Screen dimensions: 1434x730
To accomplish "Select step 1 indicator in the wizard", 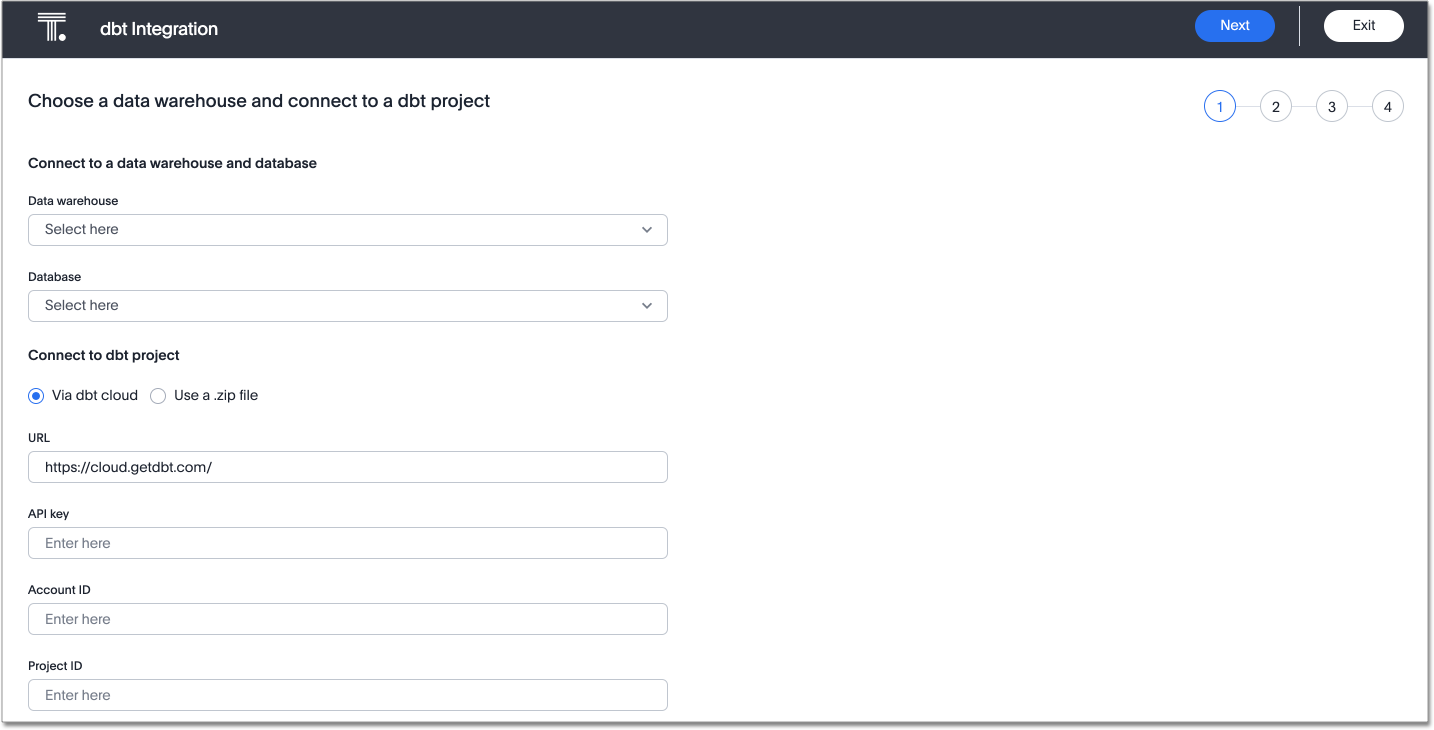I will pyautogui.click(x=1219, y=105).
